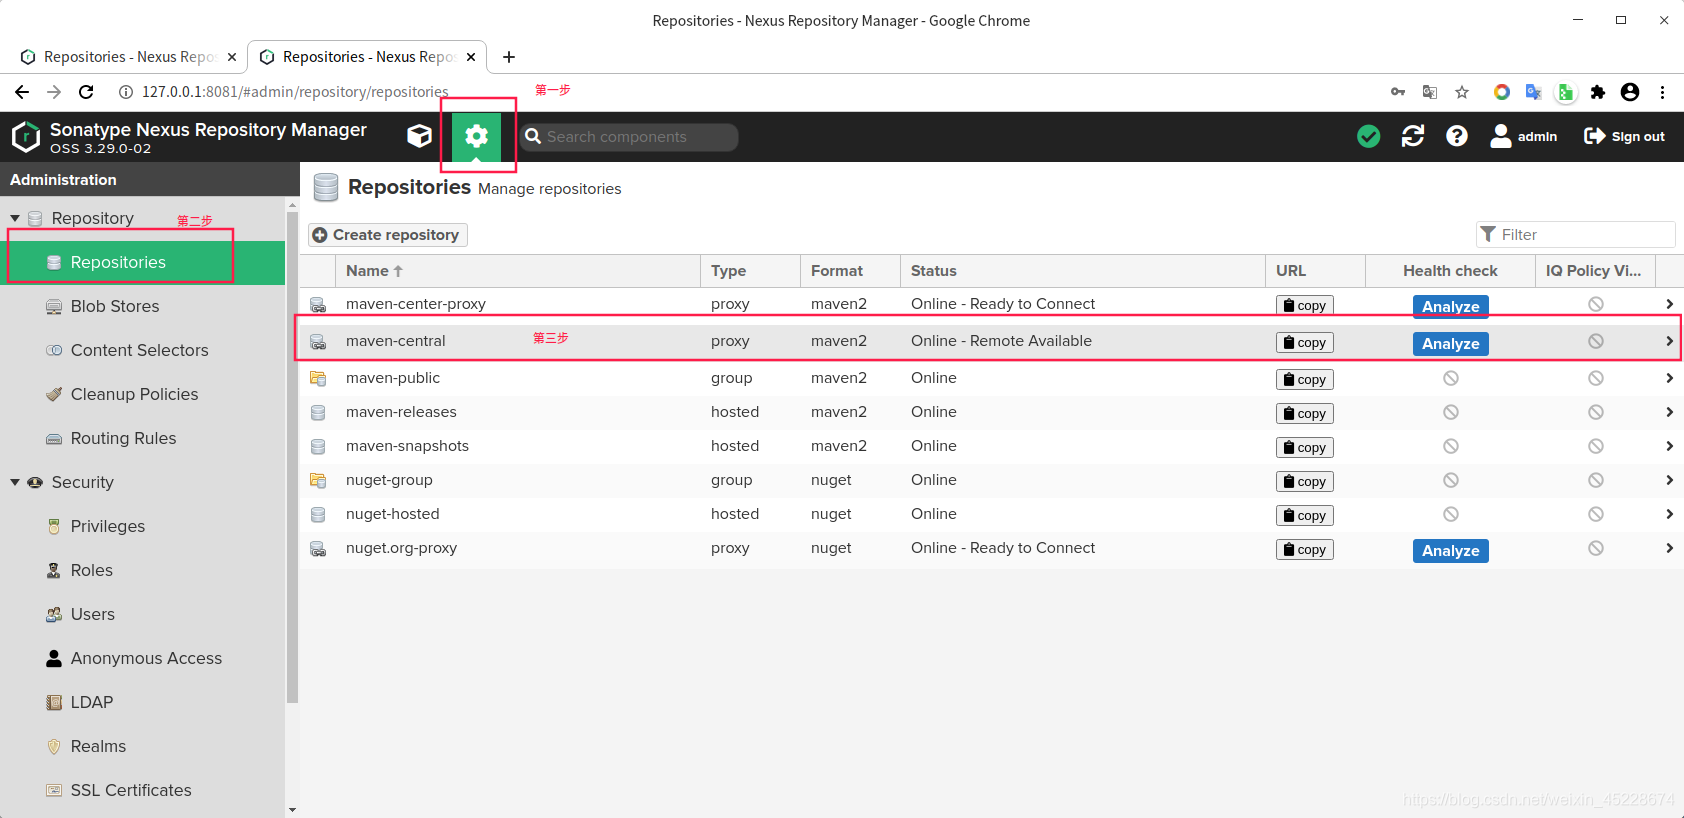Select Repositories in the sidebar
The width and height of the screenshot is (1684, 818).
pyautogui.click(x=120, y=262)
